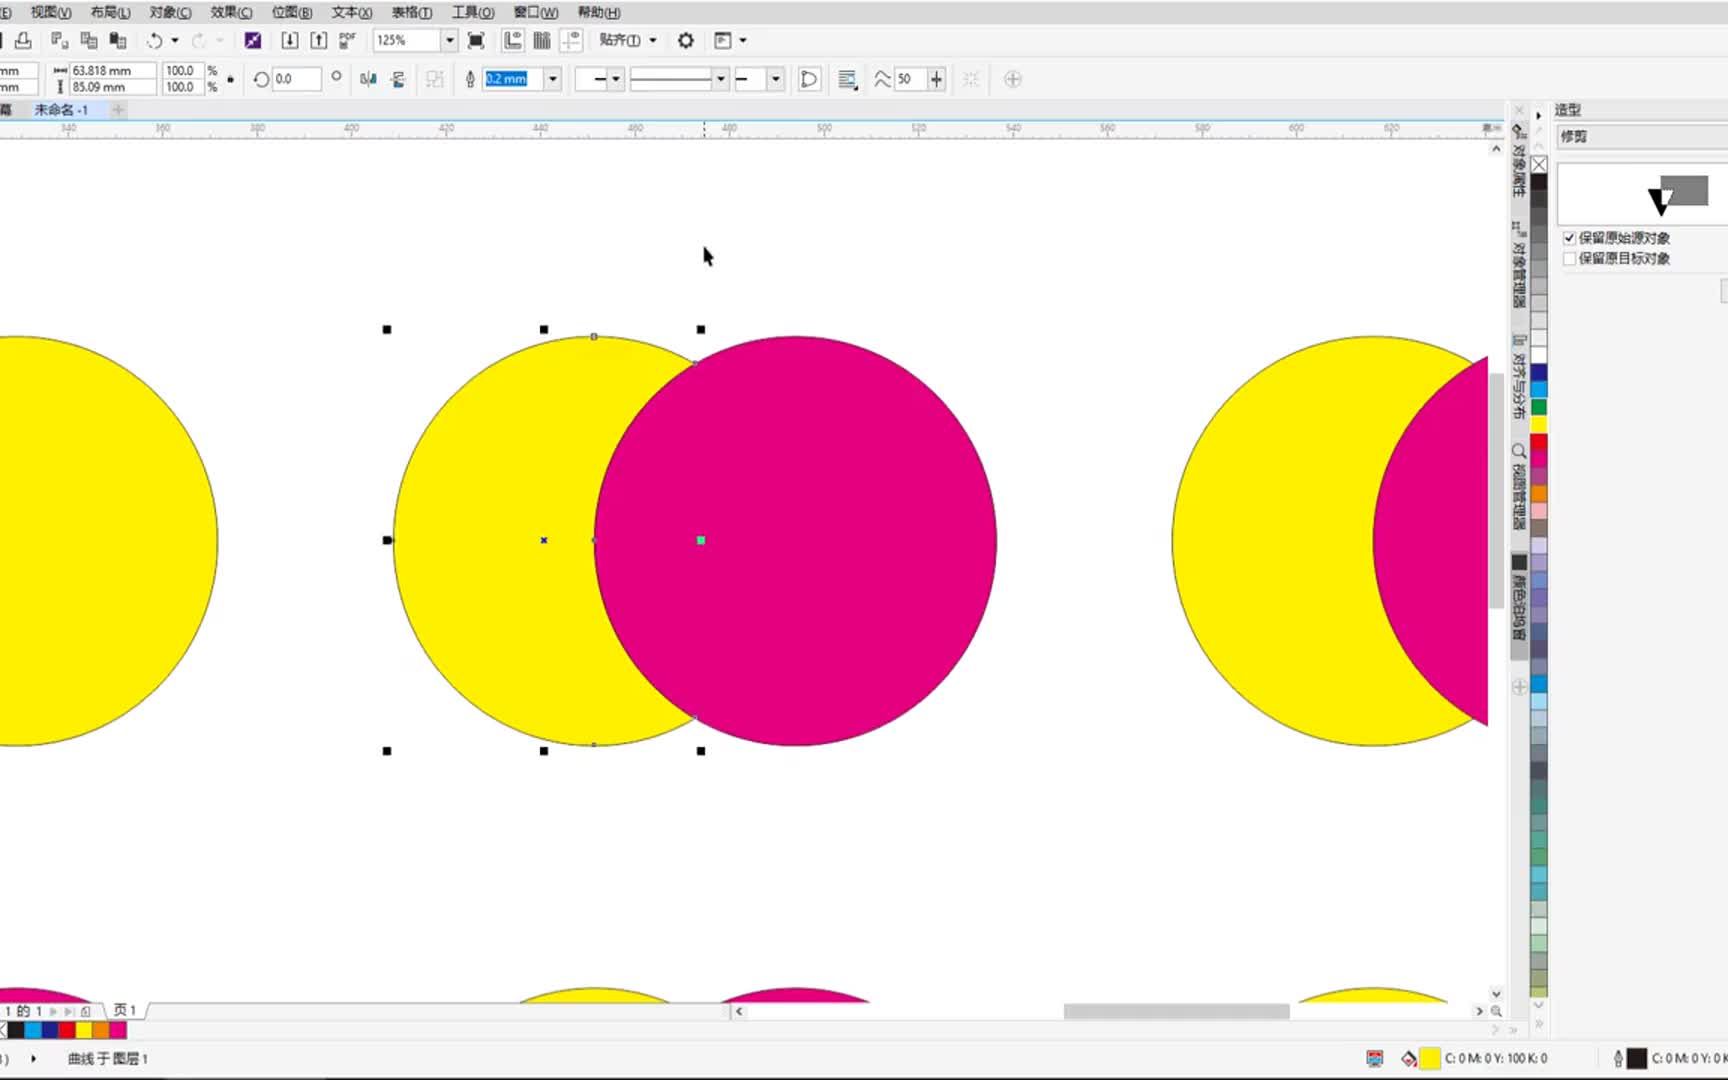The height and width of the screenshot is (1080, 1728).
Task: Click the curve smoothing icon
Action: (x=882, y=79)
